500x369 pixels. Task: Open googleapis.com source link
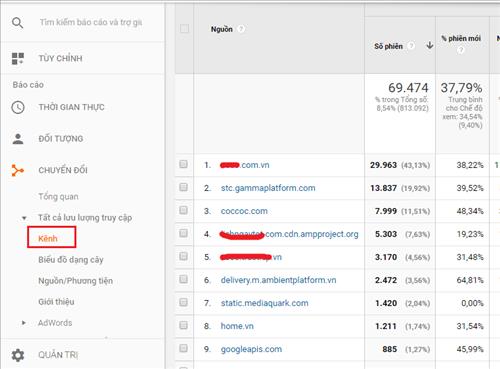tap(251, 349)
